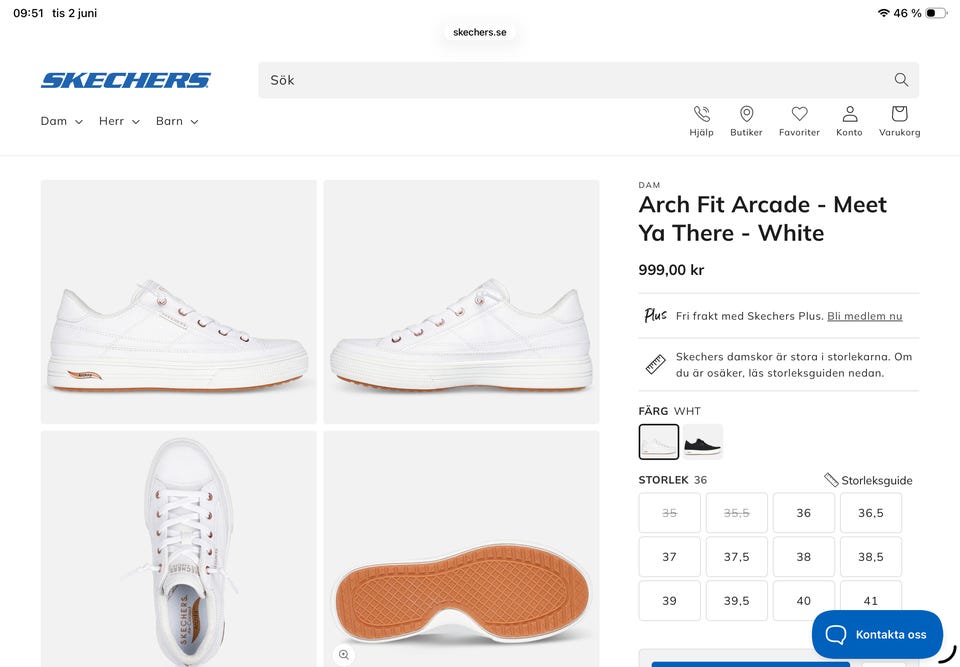
Task: Choose size 38
Action: [x=803, y=557]
